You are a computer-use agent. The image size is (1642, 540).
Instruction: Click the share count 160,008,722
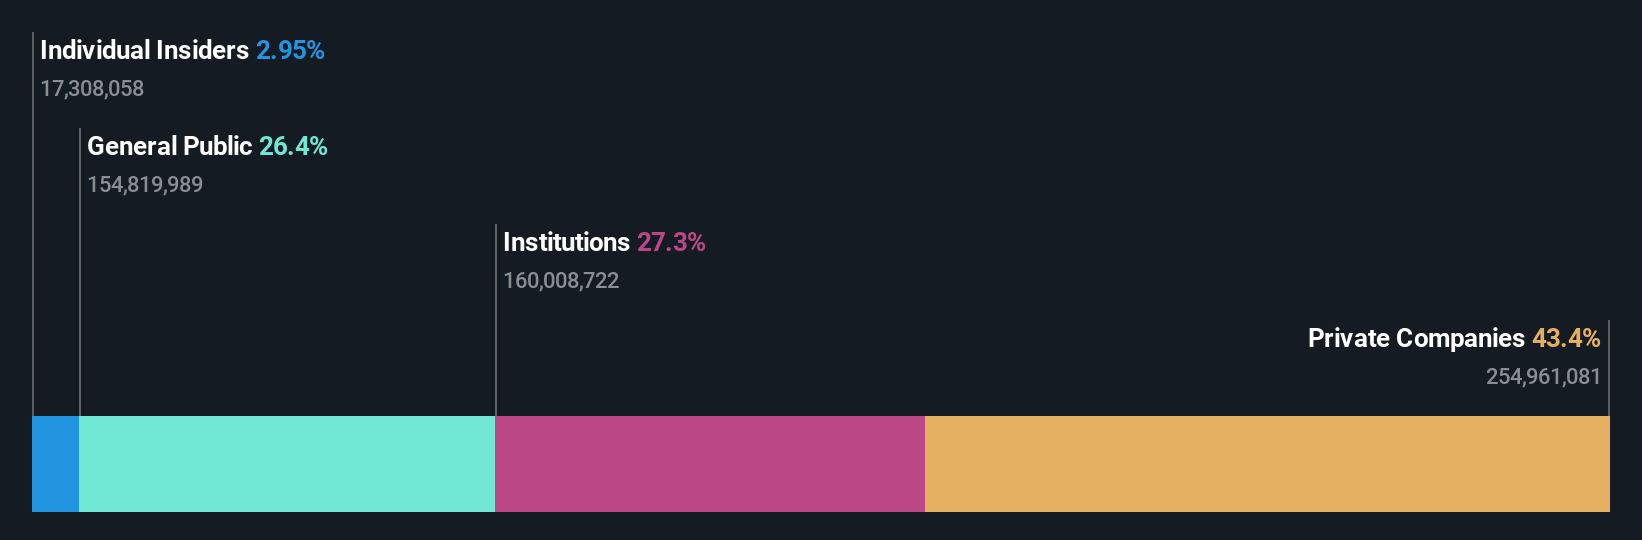561,281
